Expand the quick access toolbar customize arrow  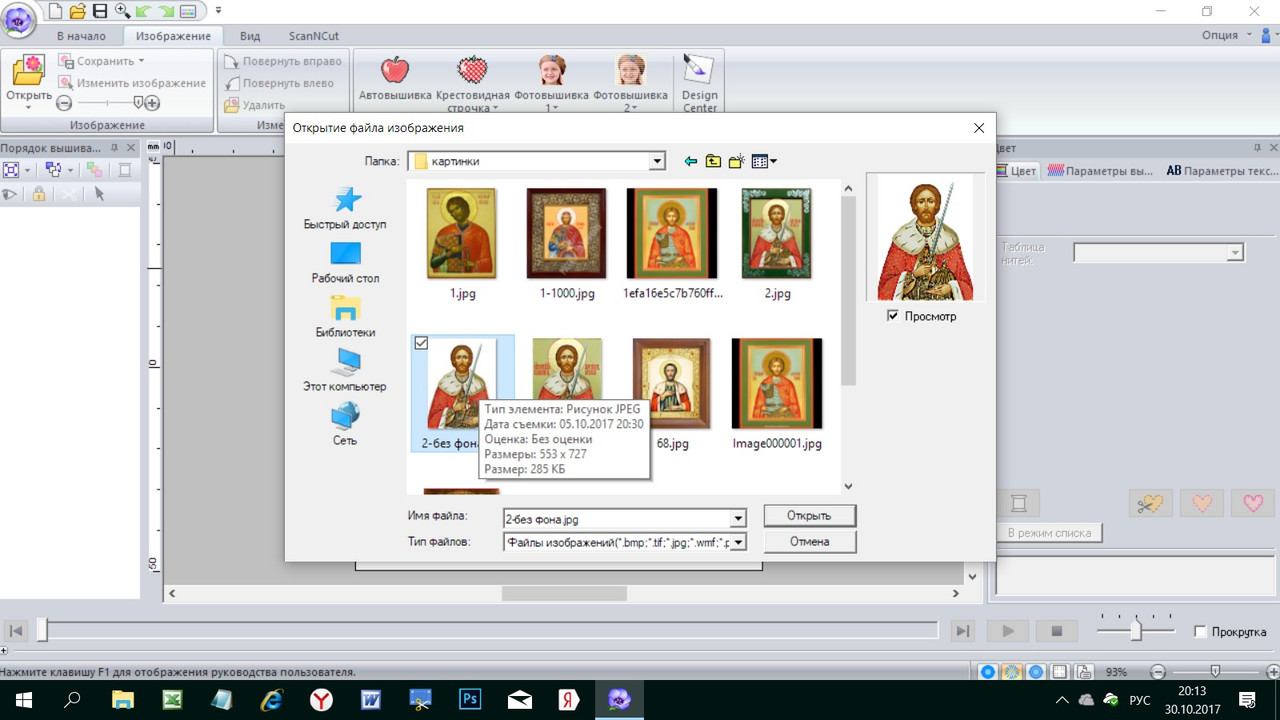pos(219,11)
